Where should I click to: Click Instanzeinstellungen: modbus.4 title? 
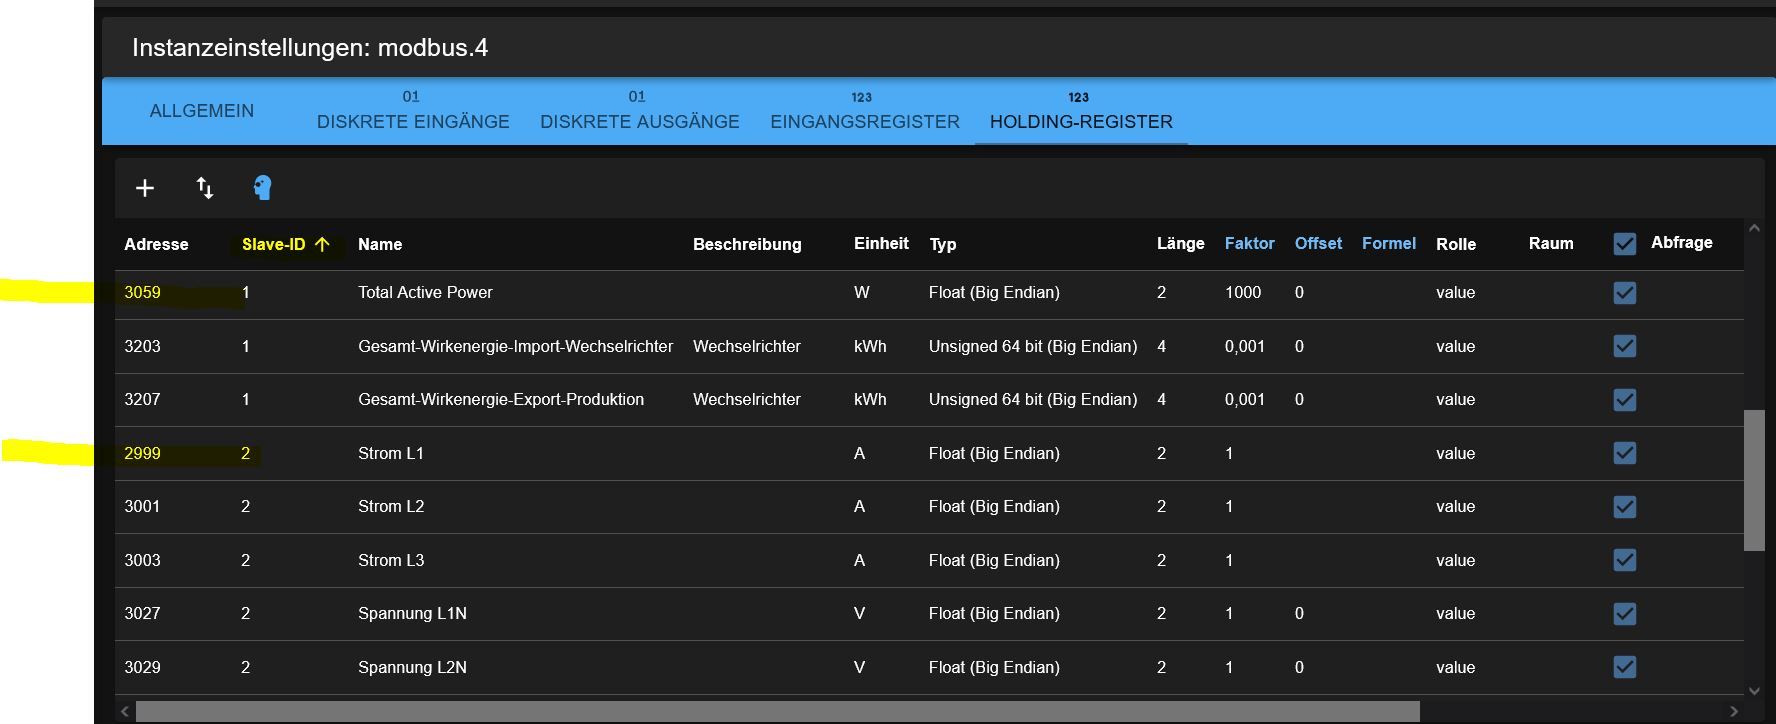point(310,48)
